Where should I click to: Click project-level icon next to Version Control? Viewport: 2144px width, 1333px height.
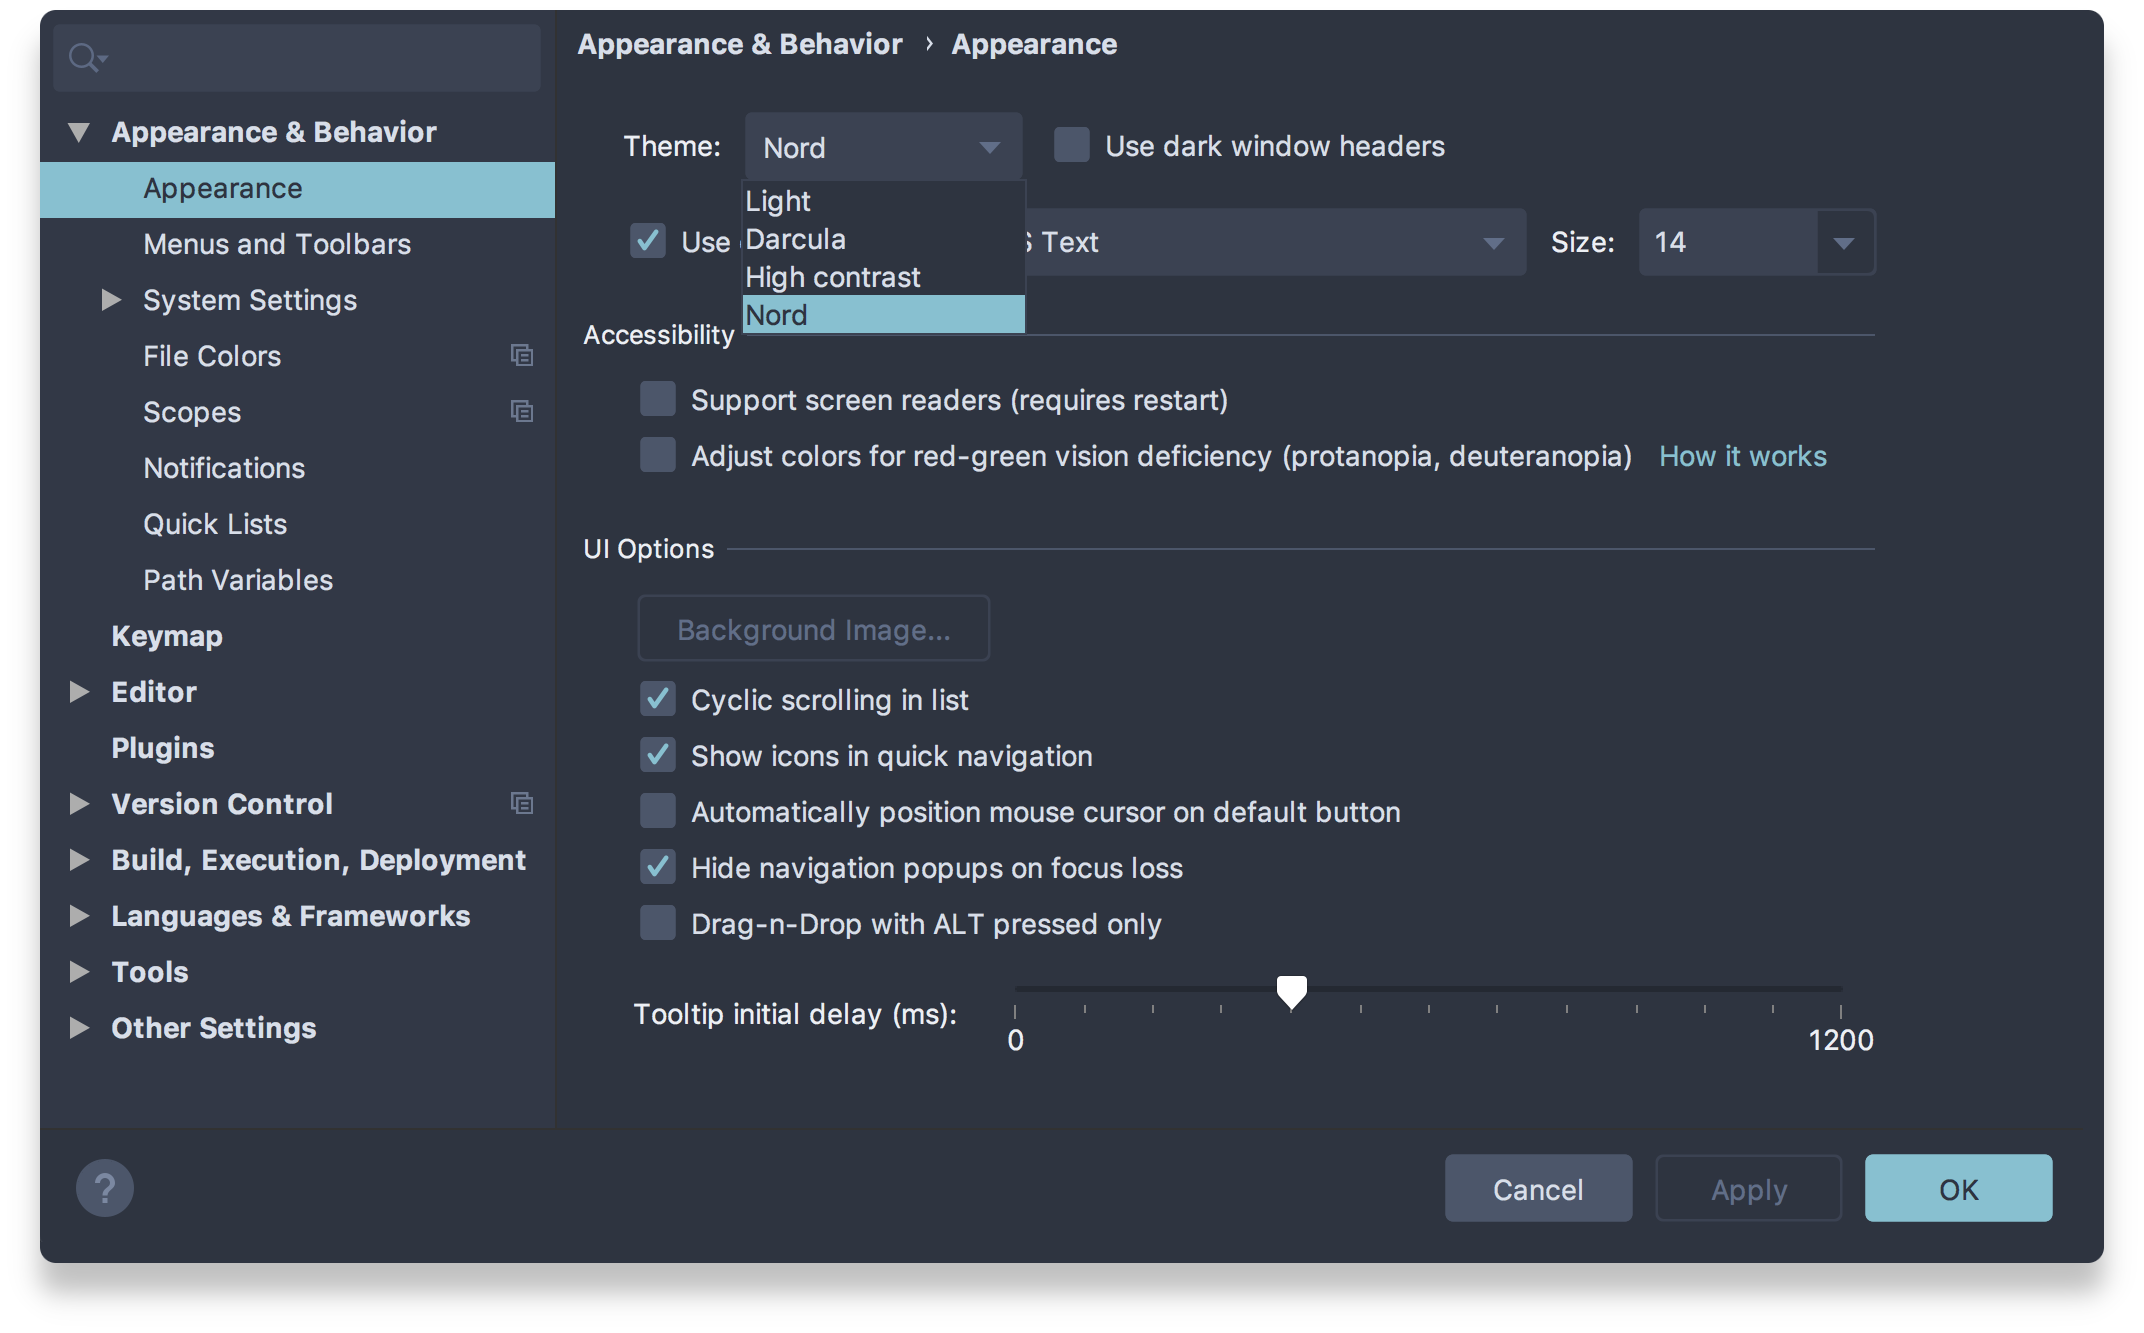(x=521, y=804)
